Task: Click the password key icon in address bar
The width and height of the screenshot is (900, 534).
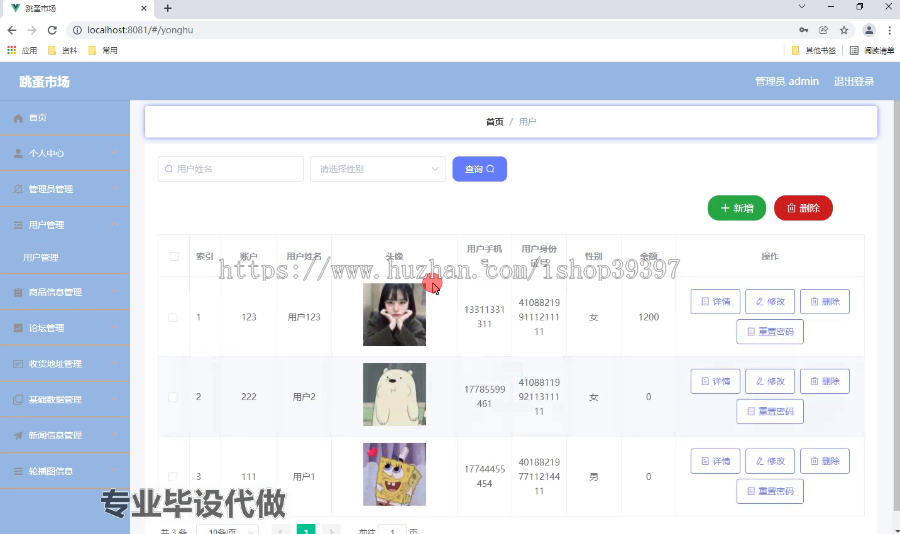Action: tap(804, 30)
